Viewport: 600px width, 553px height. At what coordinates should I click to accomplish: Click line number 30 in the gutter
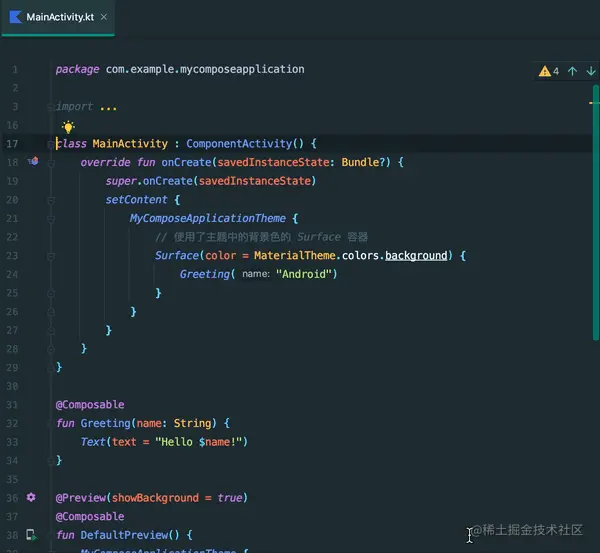pyautogui.click(x=12, y=386)
